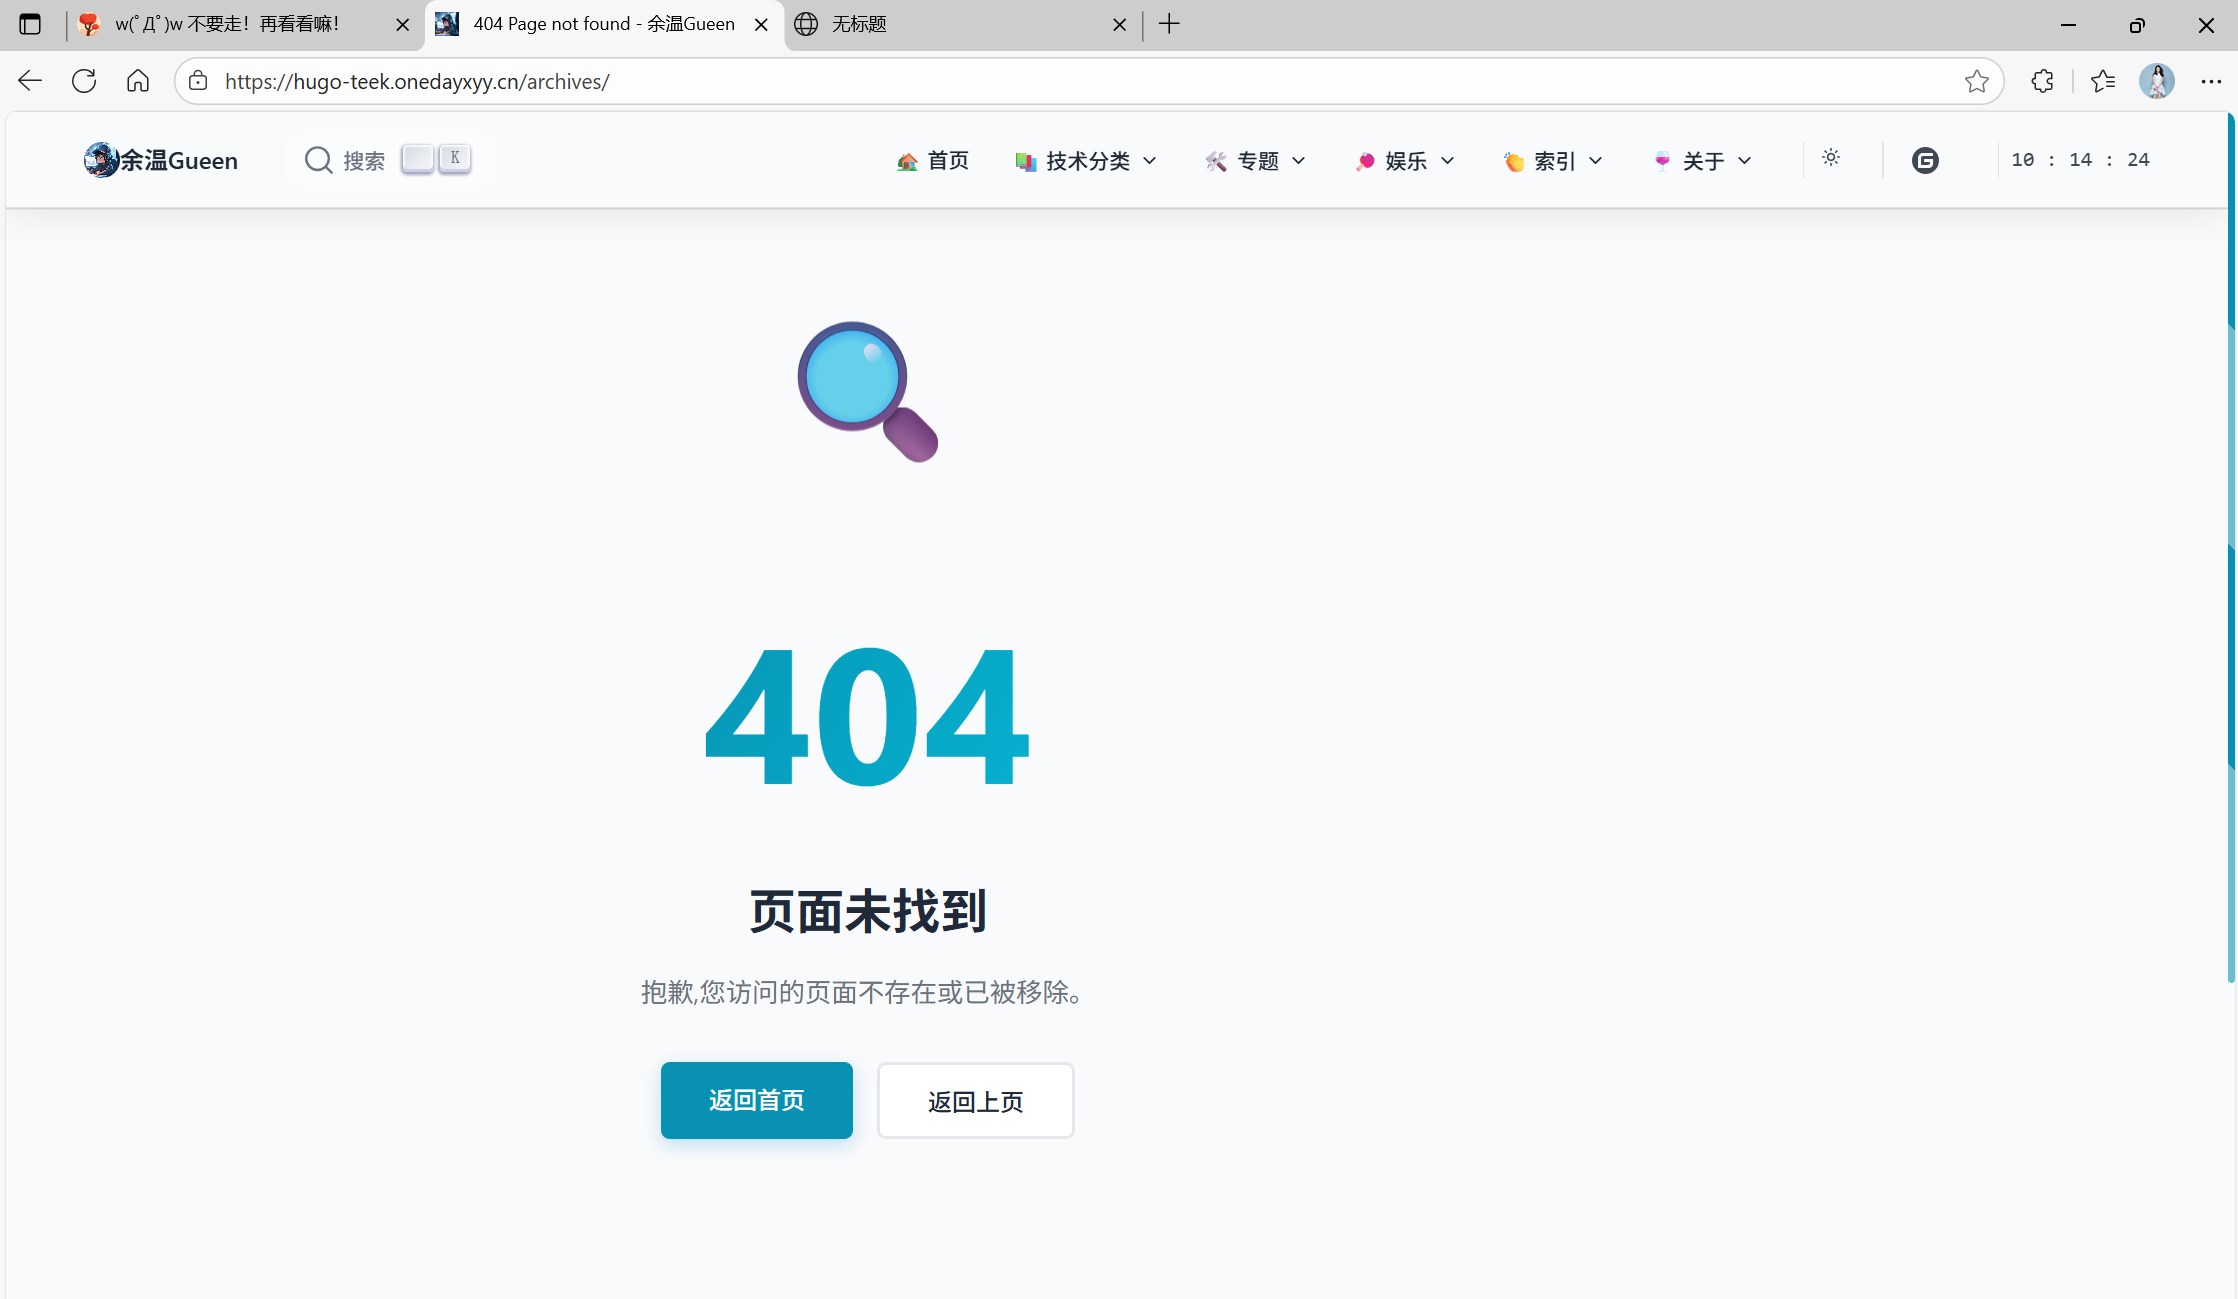
Task: Click the 返回上页 button
Action: point(975,1100)
